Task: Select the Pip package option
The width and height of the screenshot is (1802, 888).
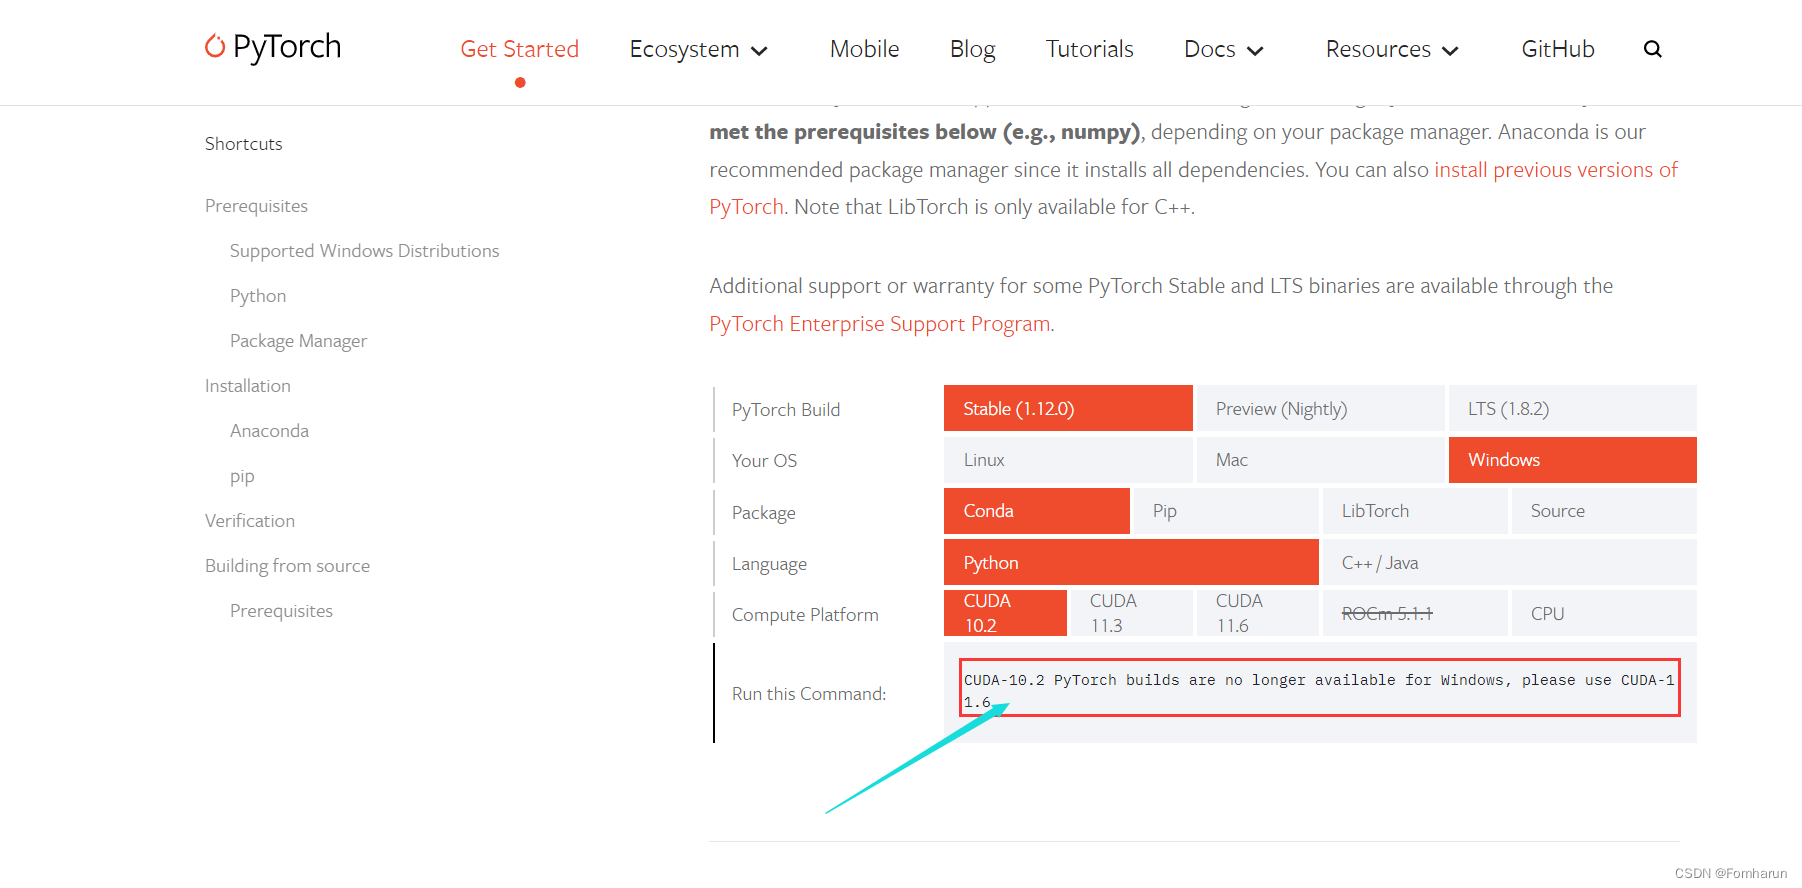Action: click(x=1226, y=511)
